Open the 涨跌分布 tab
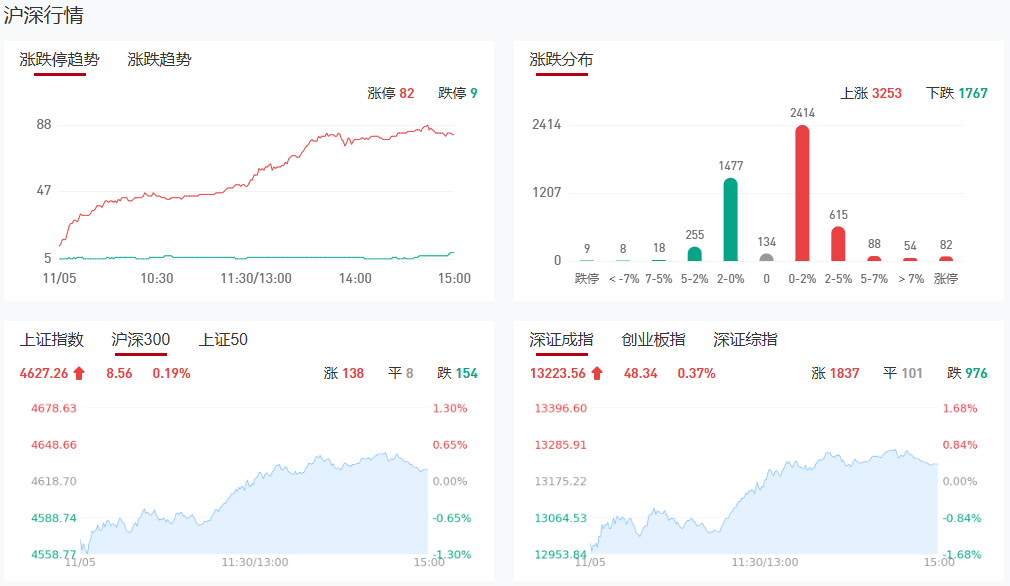1010x586 pixels. [x=561, y=59]
